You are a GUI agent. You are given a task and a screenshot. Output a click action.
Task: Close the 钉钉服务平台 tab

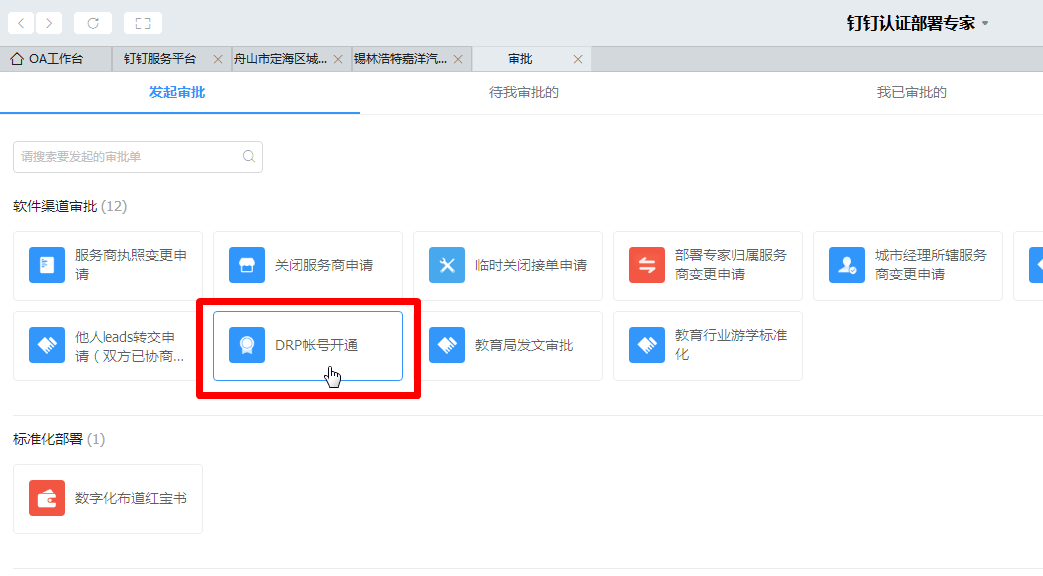click(x=218, y=59)
